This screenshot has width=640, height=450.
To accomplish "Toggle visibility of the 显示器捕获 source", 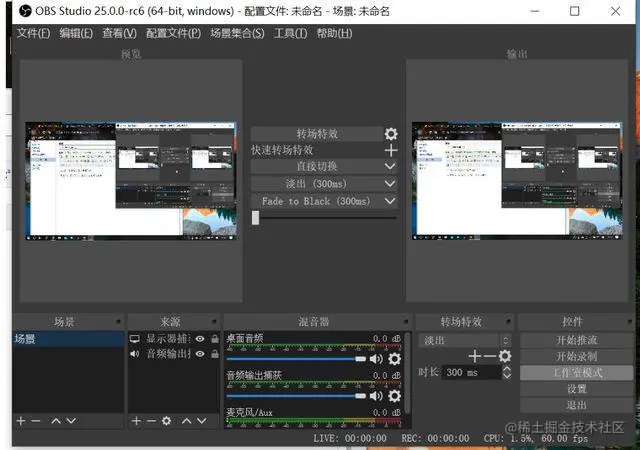I will (200, 339).
